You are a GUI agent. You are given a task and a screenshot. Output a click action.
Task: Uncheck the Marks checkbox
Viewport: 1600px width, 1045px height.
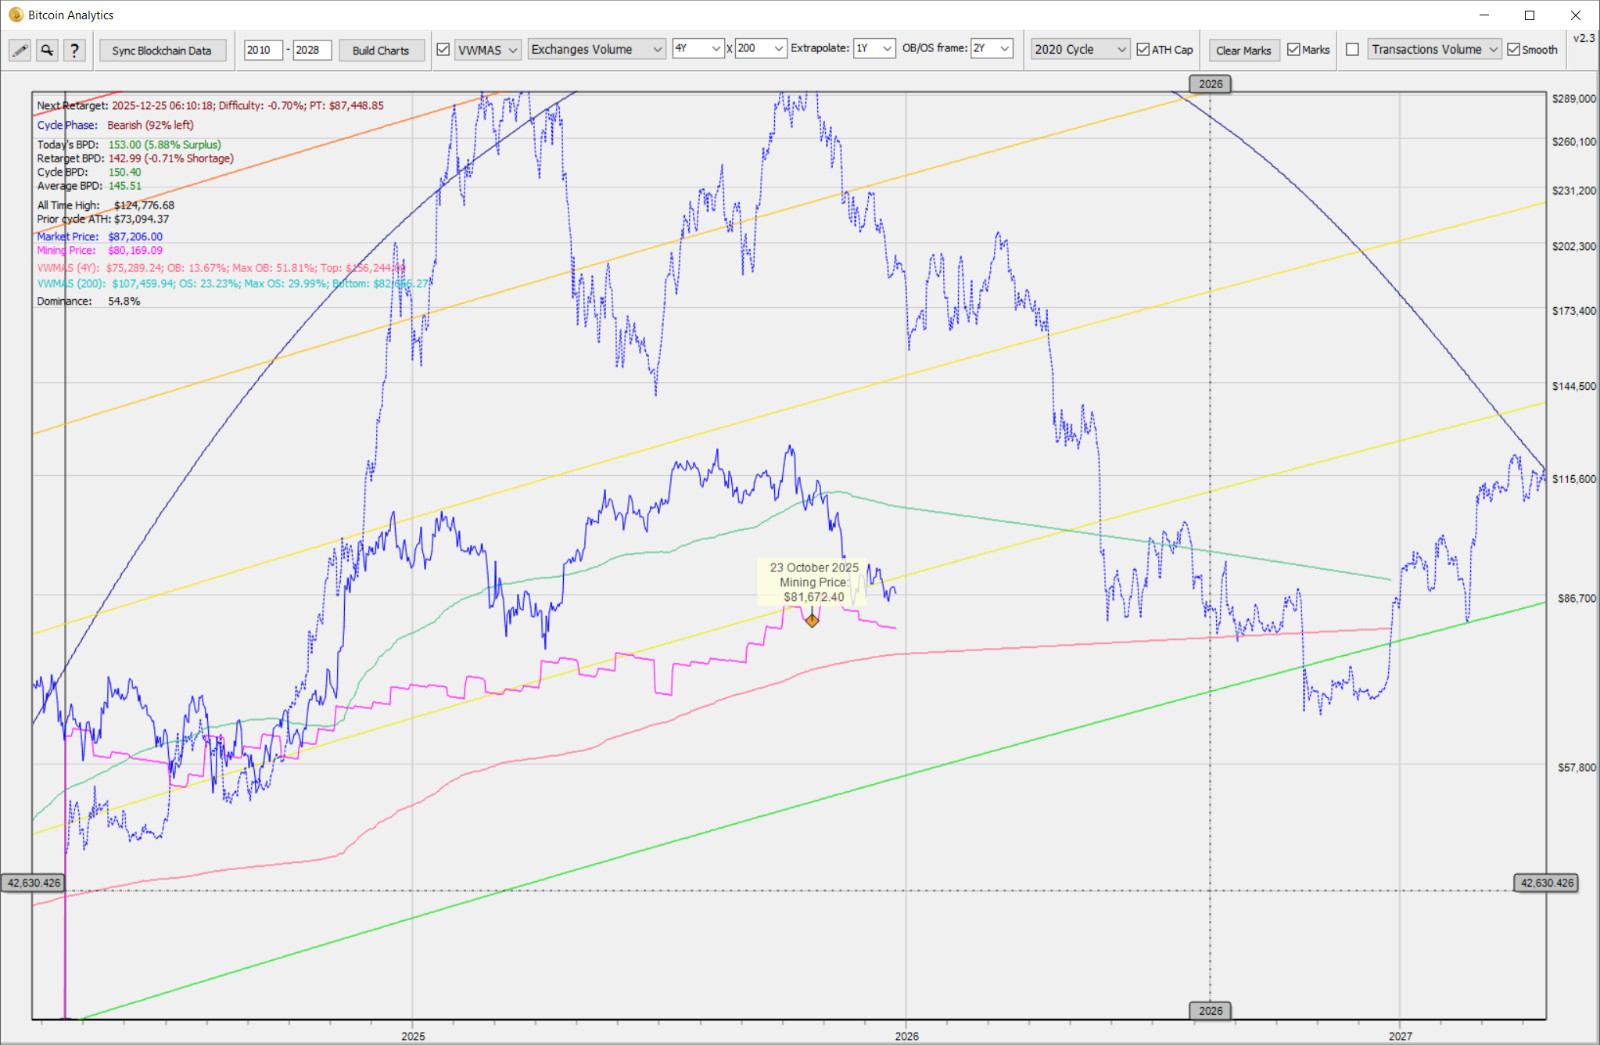(1294, 50)
